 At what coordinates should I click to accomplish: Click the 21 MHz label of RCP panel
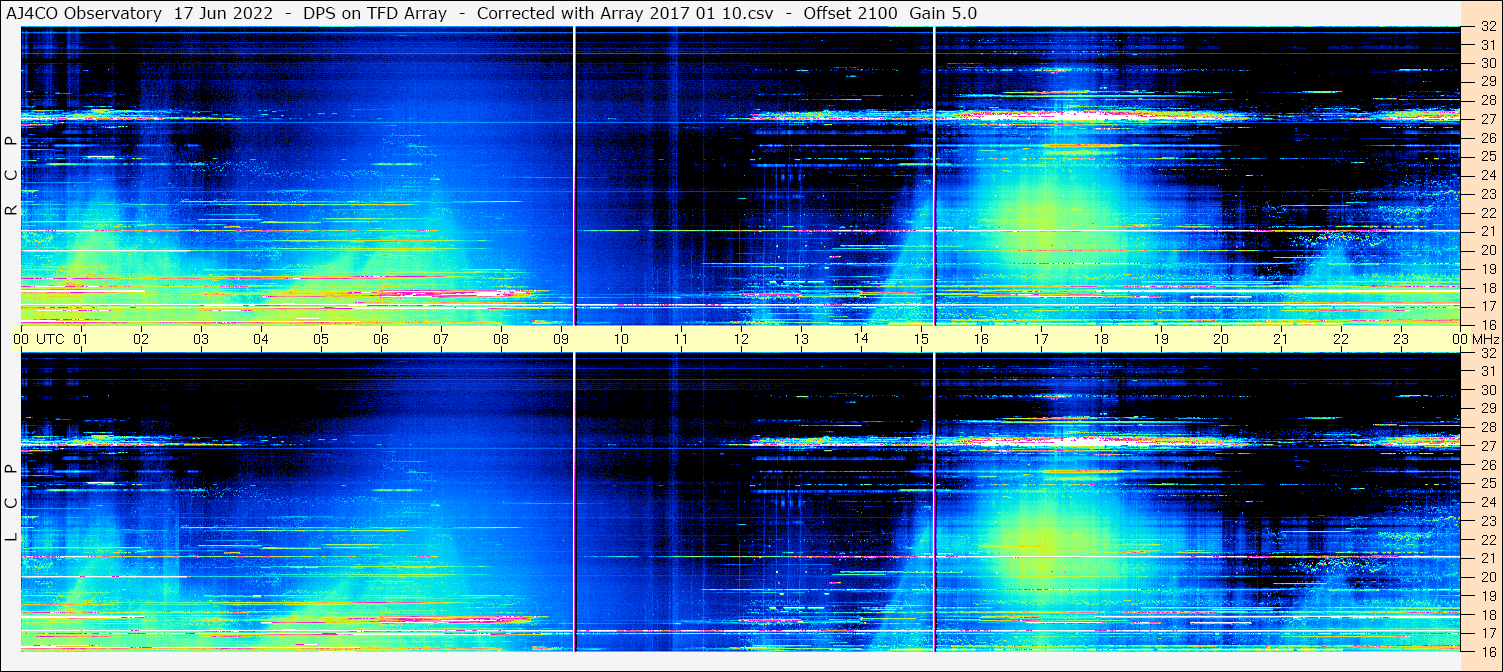(1488, 231)
